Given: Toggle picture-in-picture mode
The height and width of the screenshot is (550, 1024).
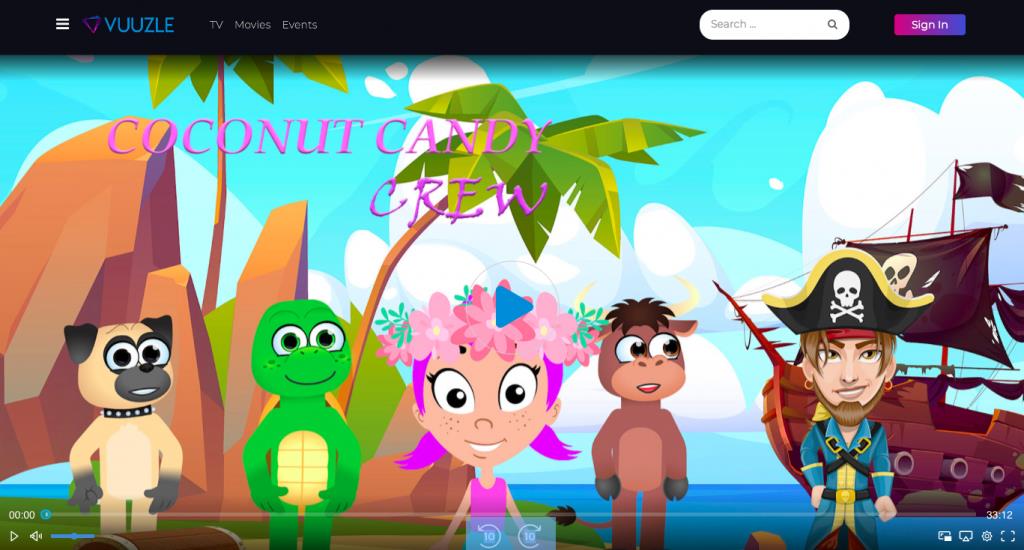Looking at the screenshot, I should point(945,536).
